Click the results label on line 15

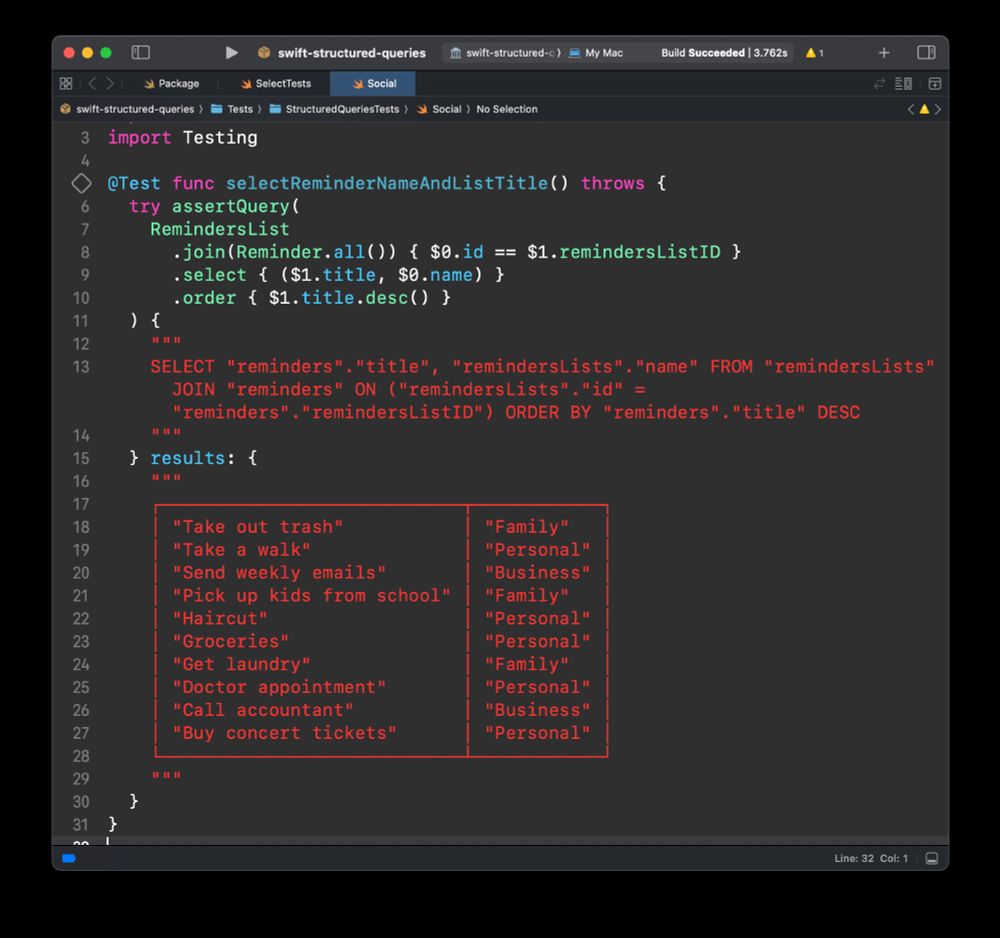188,458
